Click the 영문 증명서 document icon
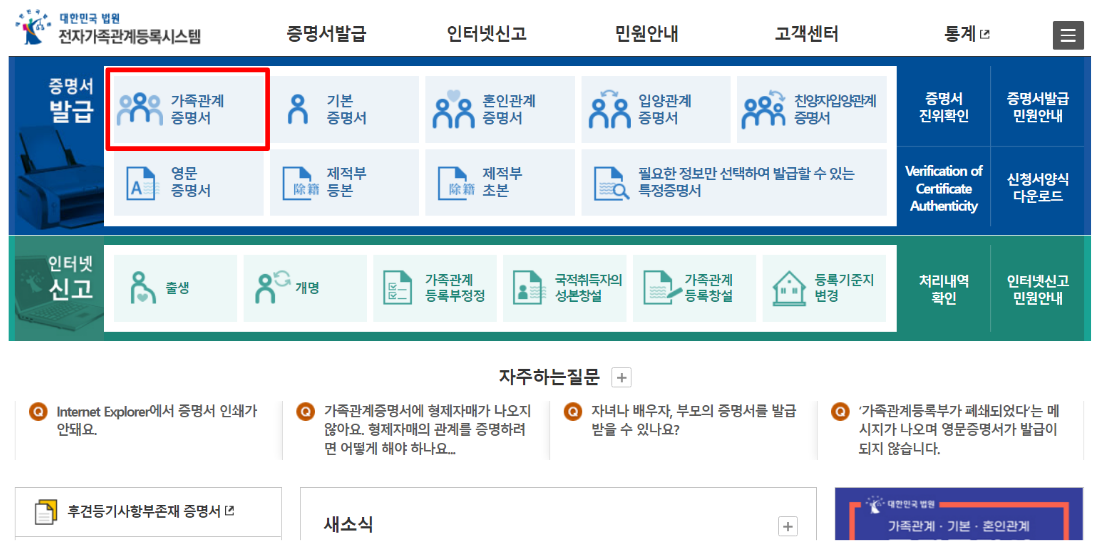 [141, 182]
